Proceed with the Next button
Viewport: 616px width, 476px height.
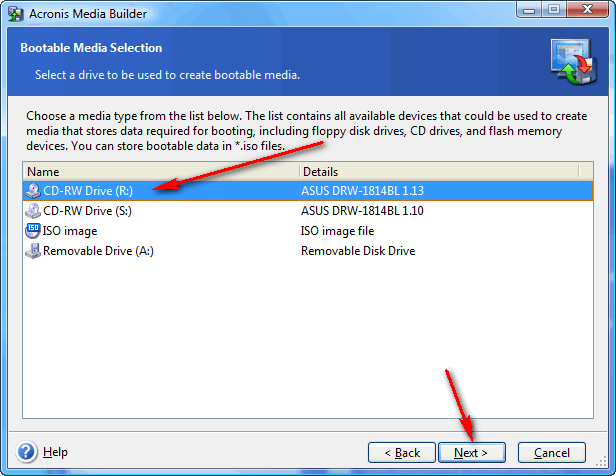[471, 453]
